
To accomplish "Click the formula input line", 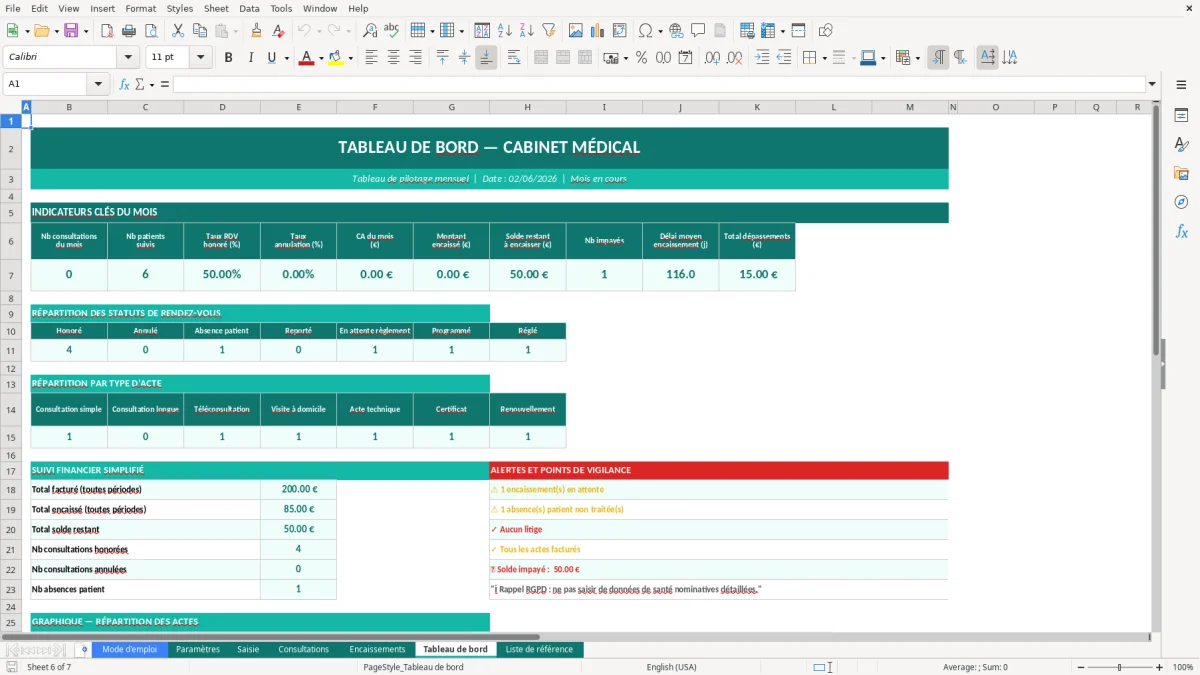I will [x=658, y=84].
